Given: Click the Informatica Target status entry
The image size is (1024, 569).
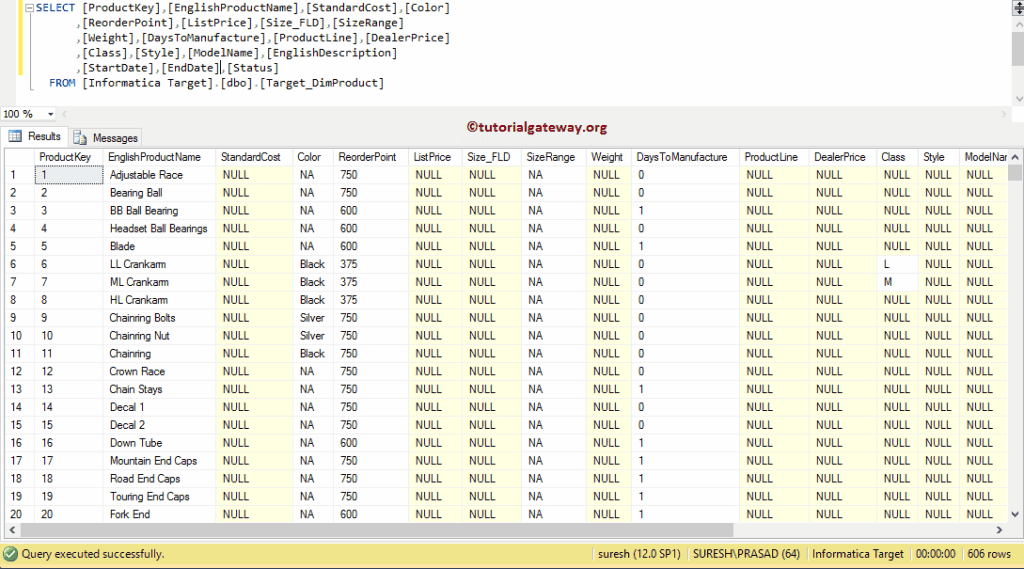Looking at the screenshot, I should click(x=857, y=554).
